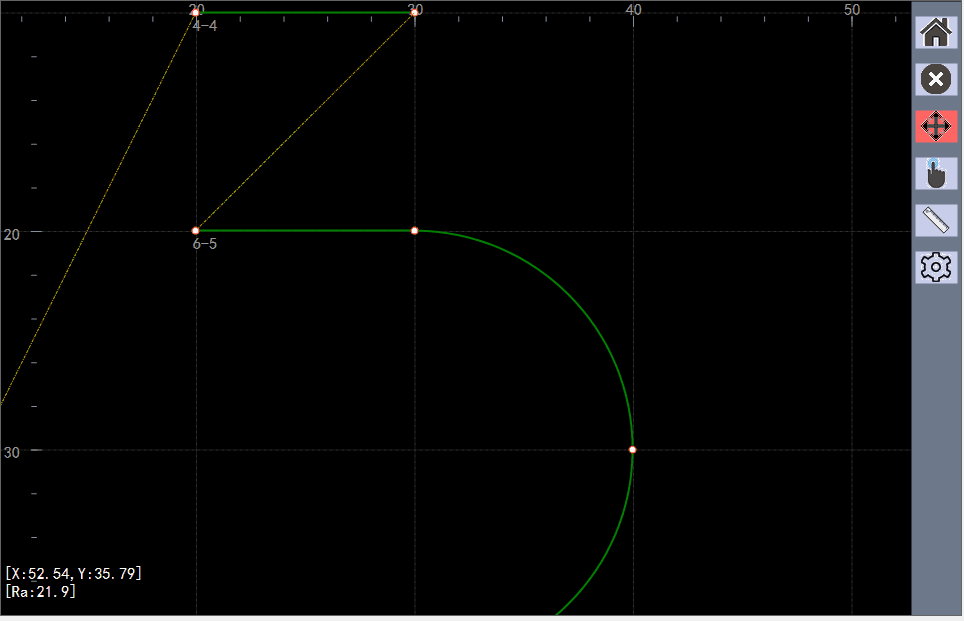Click the Home view icon
The height and width of the screenshot is (621, 964).
tap(936, 32)
